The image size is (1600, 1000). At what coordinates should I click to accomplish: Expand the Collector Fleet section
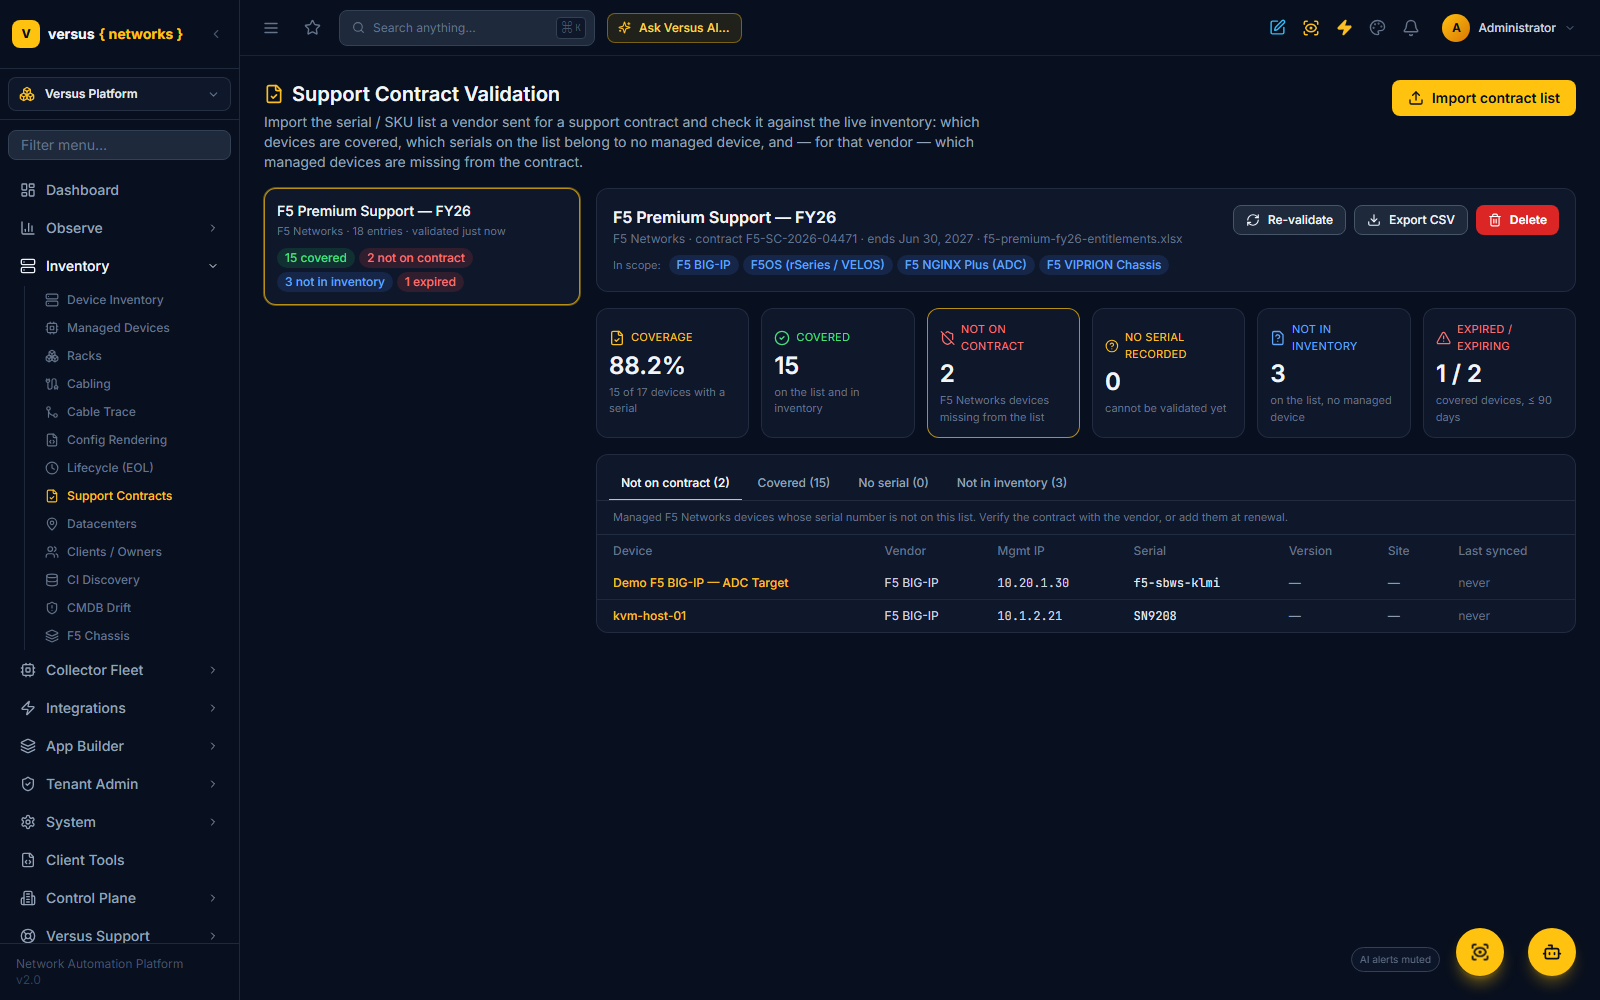tap(119, 670)
